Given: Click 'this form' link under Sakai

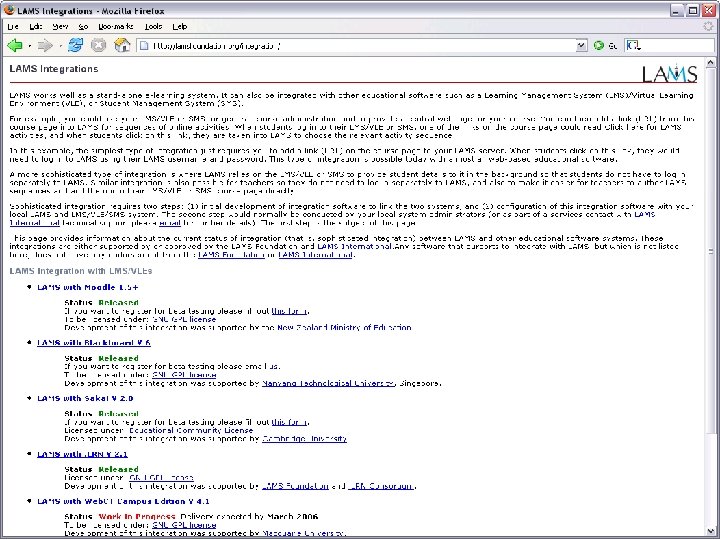Looking at the screenshot, I should point(289,422).
